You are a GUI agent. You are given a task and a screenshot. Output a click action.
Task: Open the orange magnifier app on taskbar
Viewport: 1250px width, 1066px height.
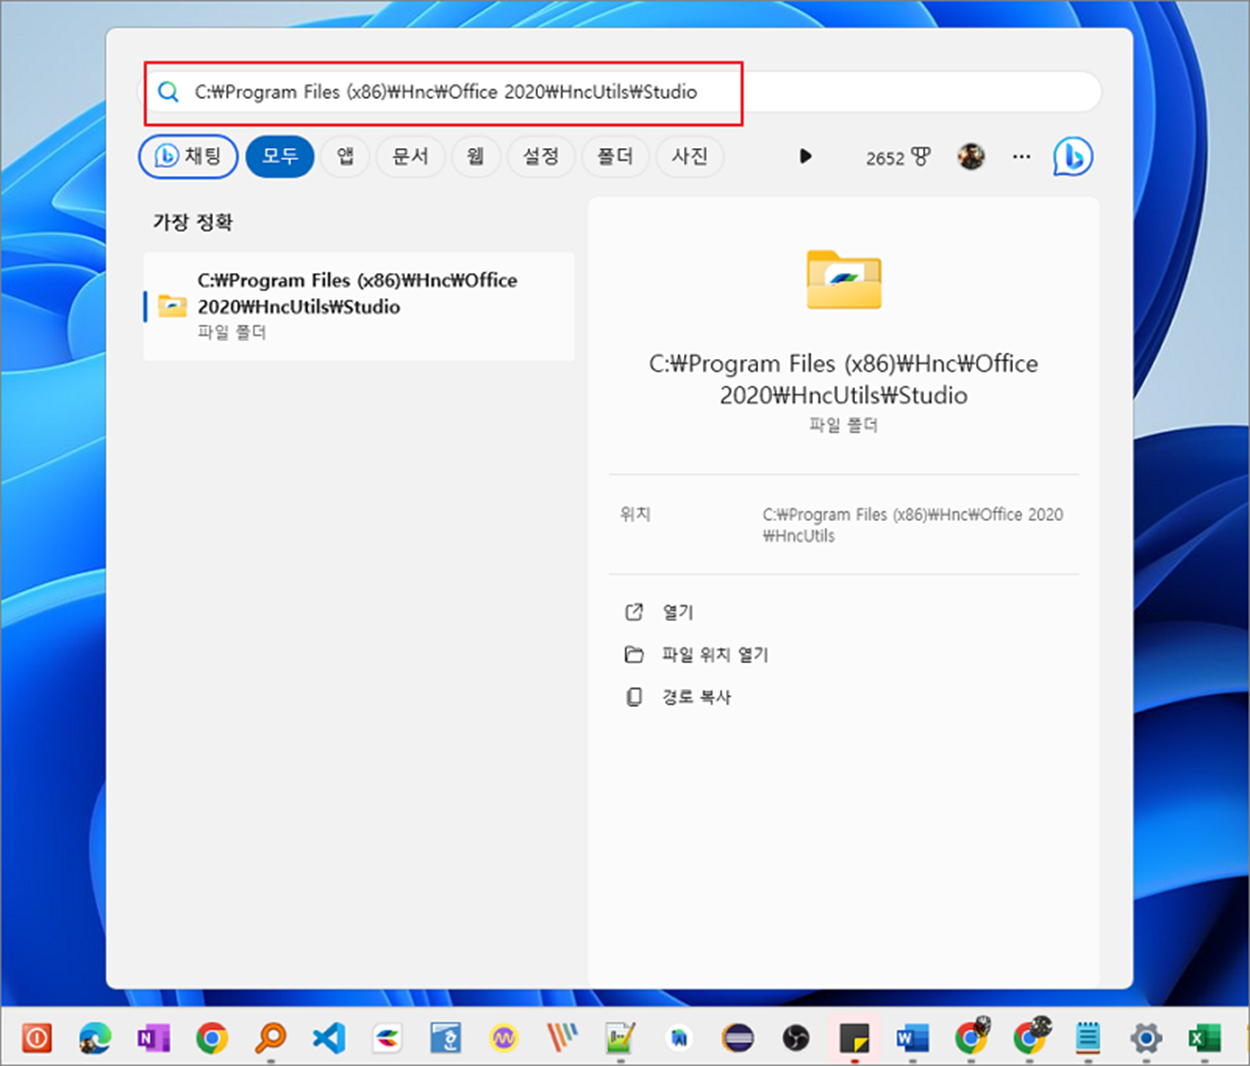270,1038
